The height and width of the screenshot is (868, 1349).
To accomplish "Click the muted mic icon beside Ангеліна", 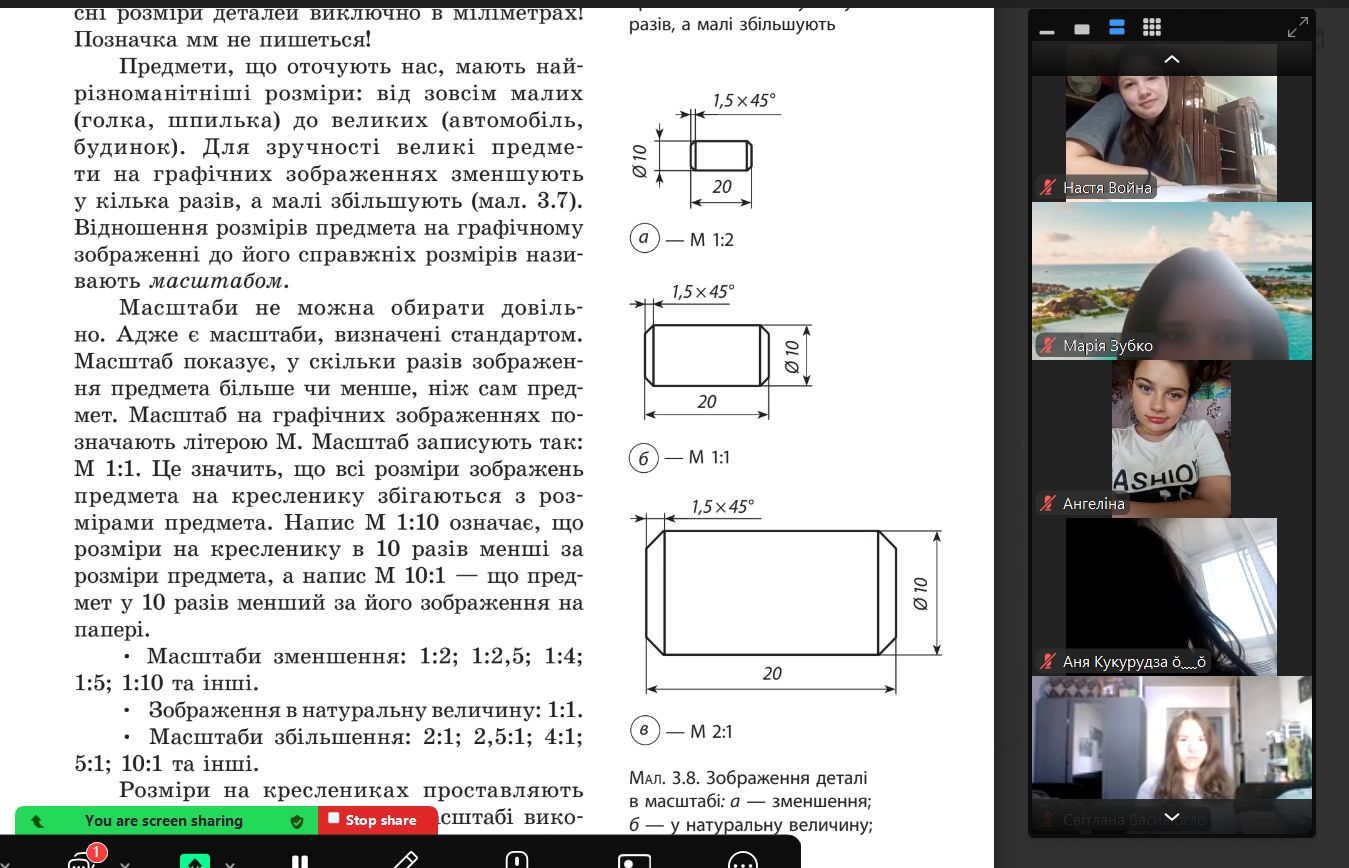I will (x=1048, y=504).
